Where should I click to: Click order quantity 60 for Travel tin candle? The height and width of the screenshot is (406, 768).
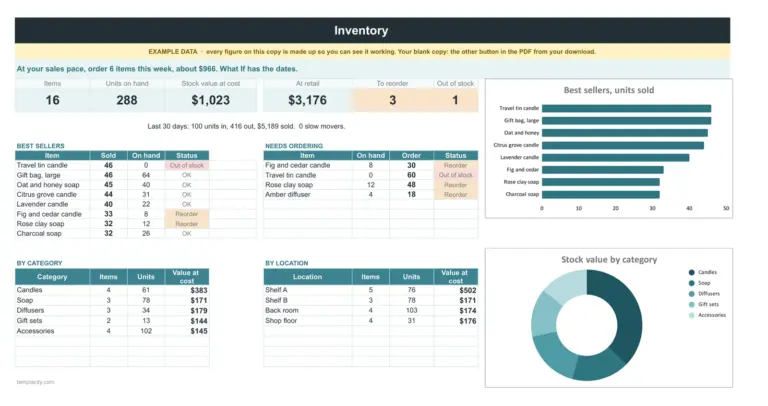pos(411,175)
